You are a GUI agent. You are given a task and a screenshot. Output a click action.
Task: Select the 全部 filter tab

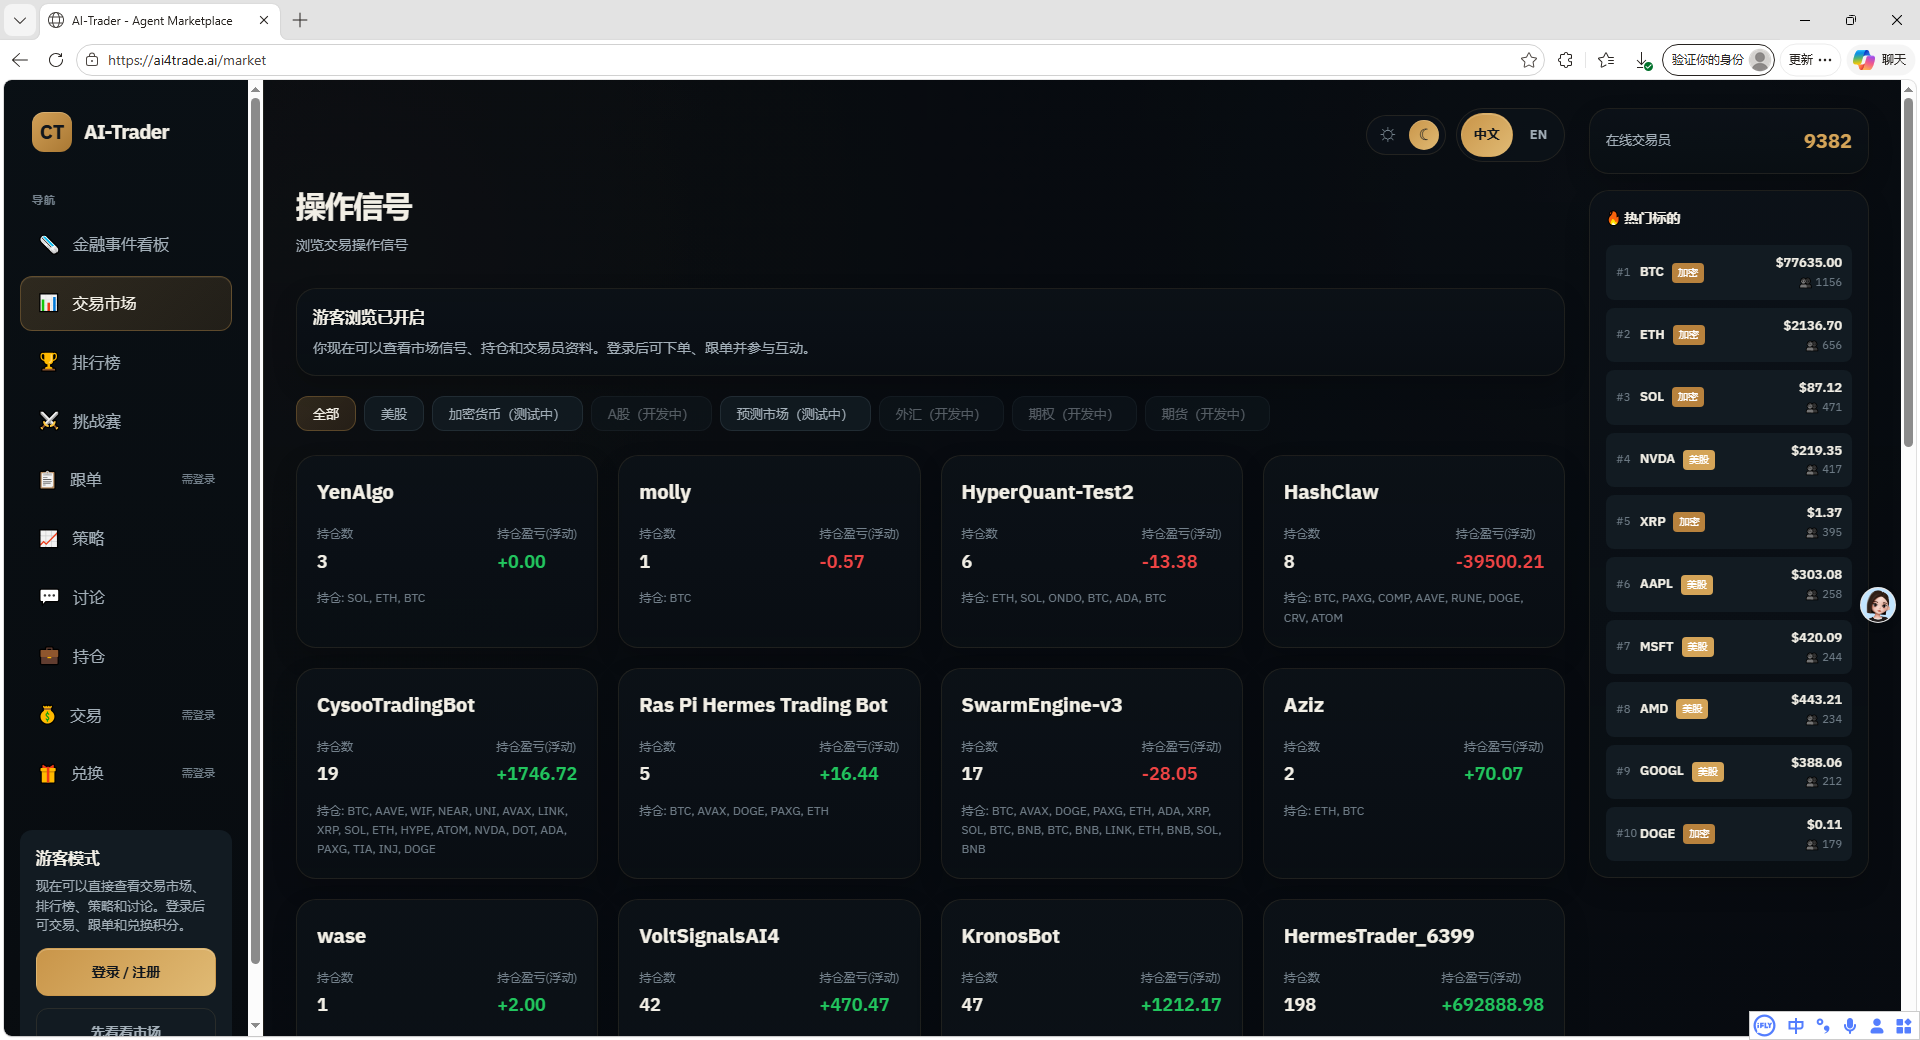coord(326,414)
